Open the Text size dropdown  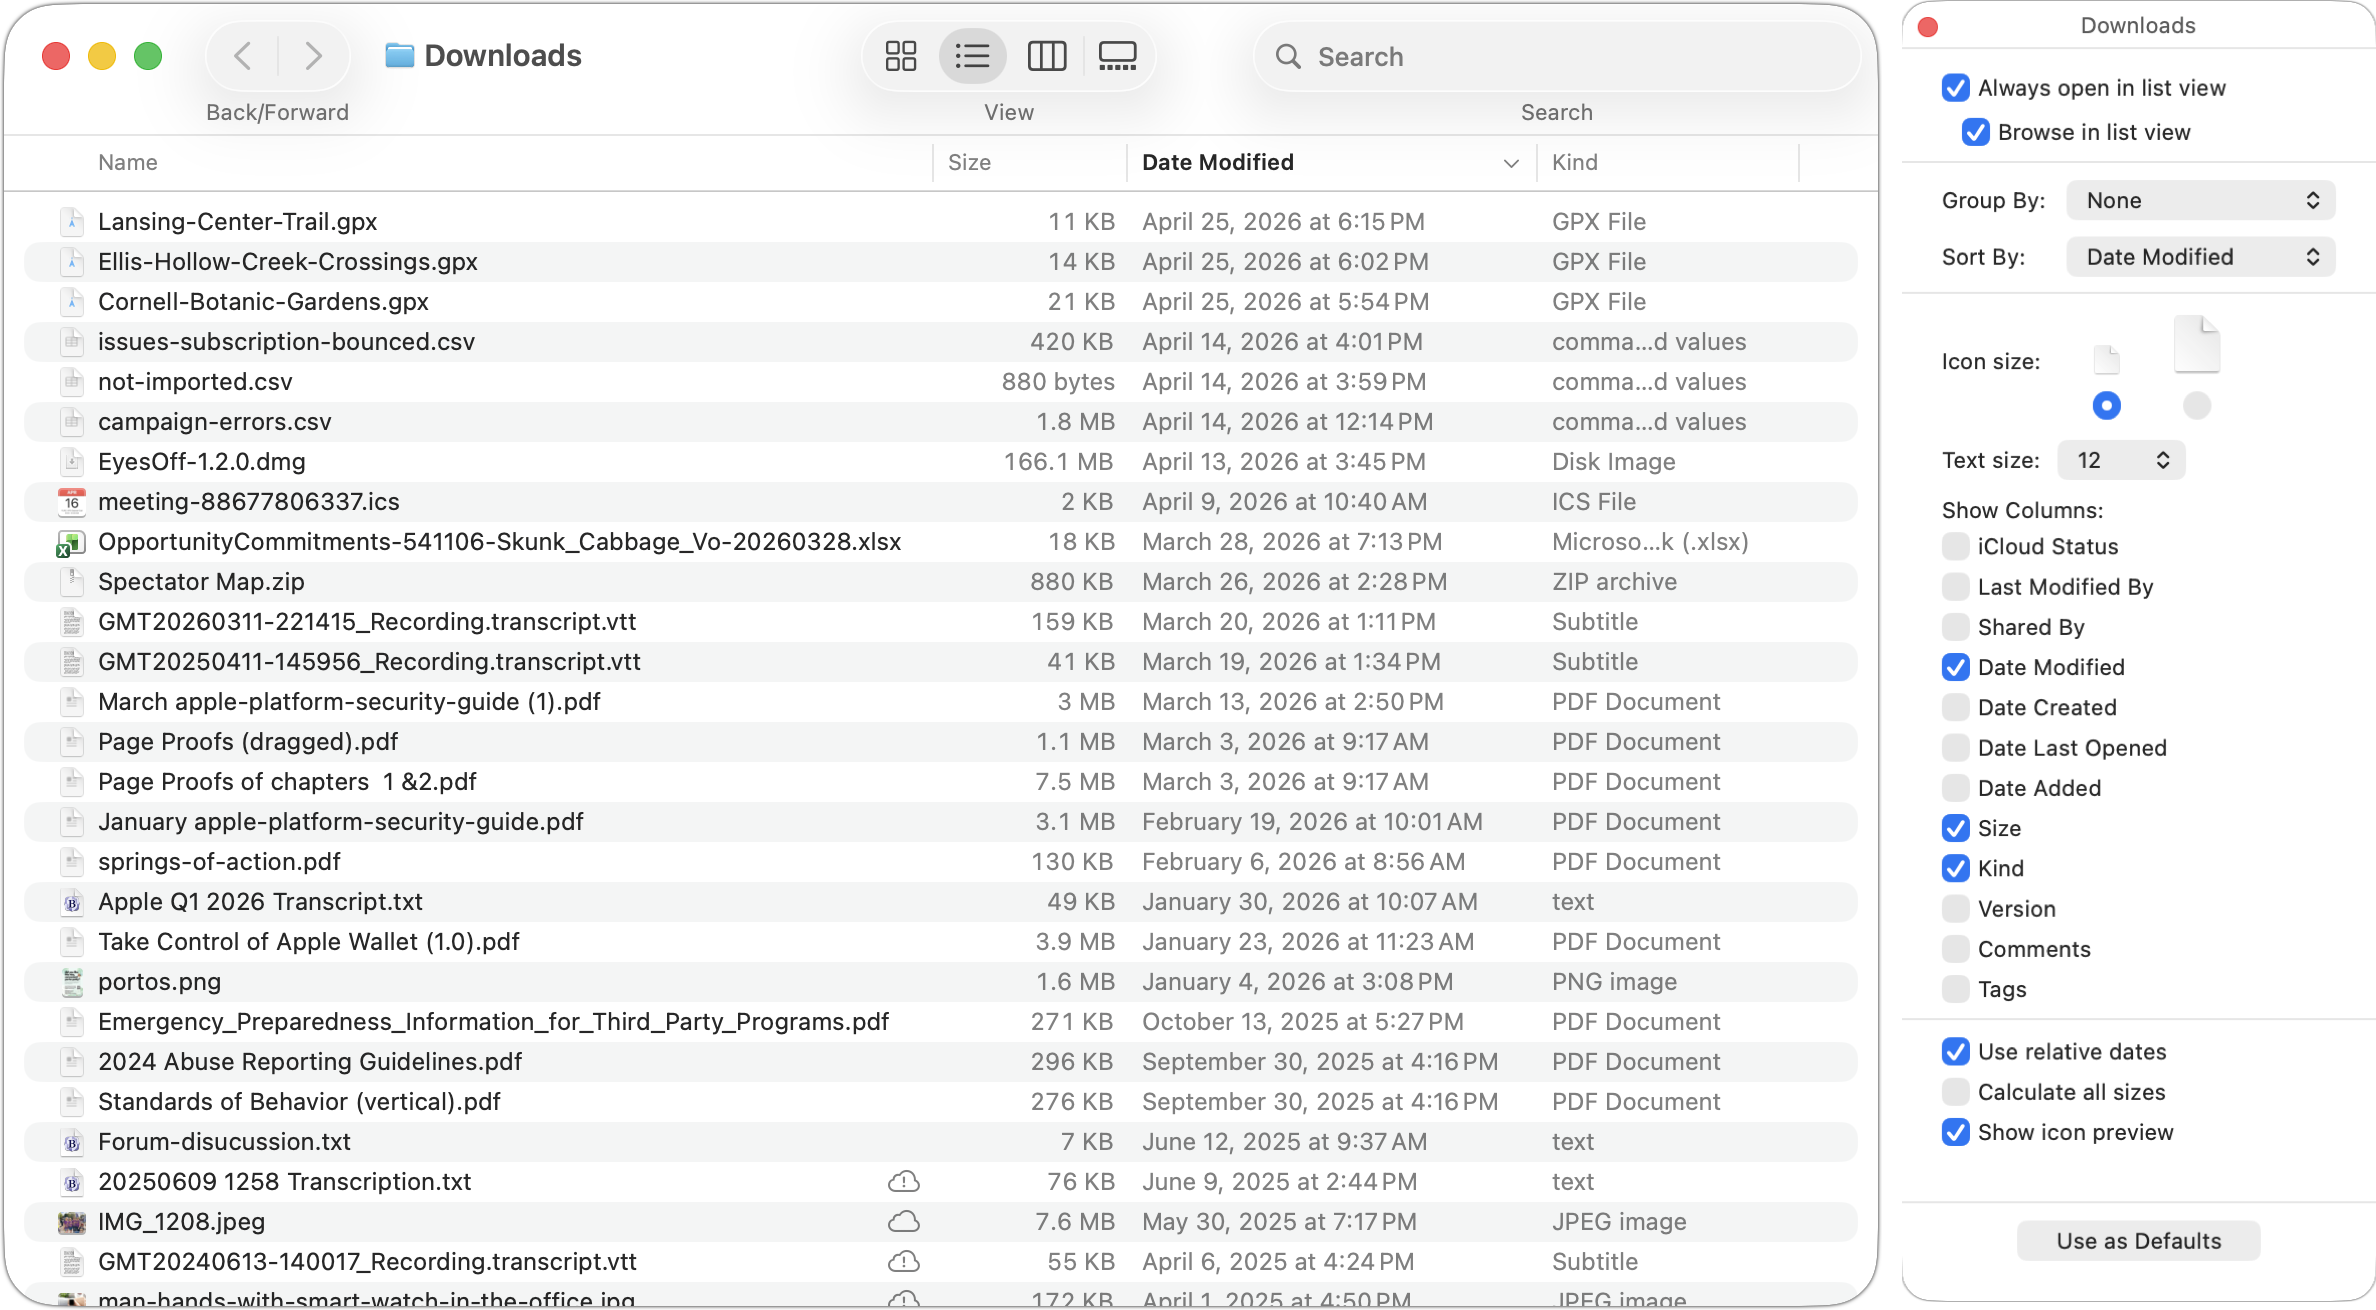(2121, 460)
